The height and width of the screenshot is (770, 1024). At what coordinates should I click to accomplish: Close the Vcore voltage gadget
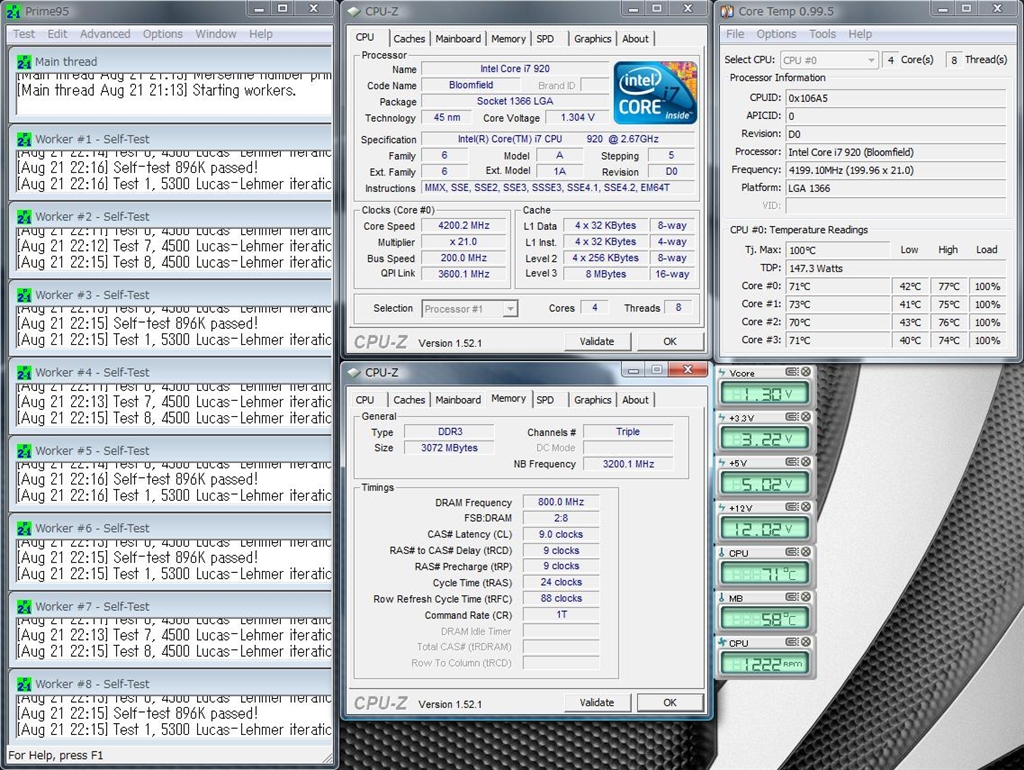point(805,373)
